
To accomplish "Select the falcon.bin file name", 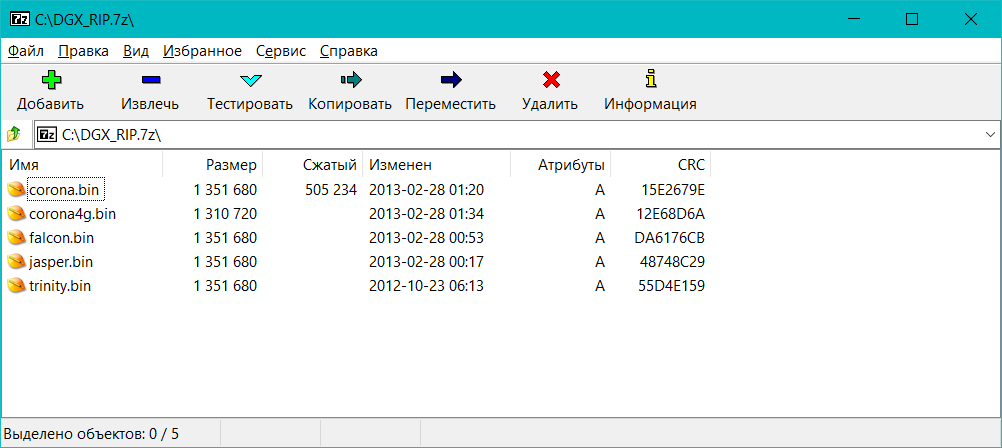I will 61,238.
